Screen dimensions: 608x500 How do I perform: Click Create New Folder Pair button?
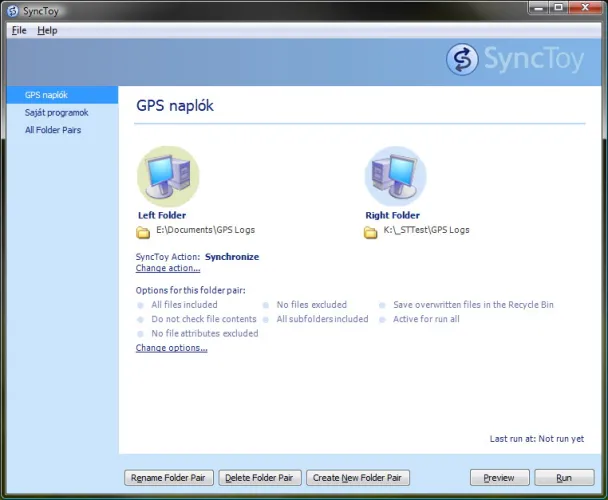(x=358, y=478)
